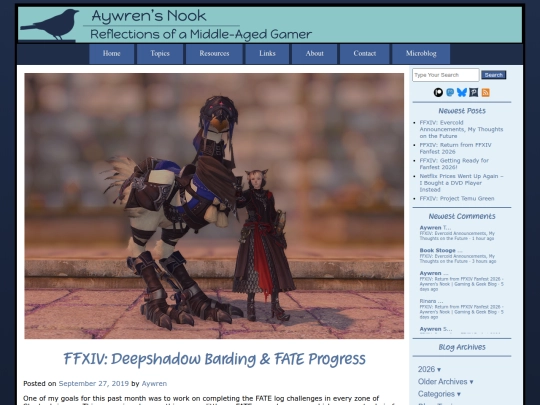The image size is (540, 405).
Task: Open the About page
Action: [314, 54]
